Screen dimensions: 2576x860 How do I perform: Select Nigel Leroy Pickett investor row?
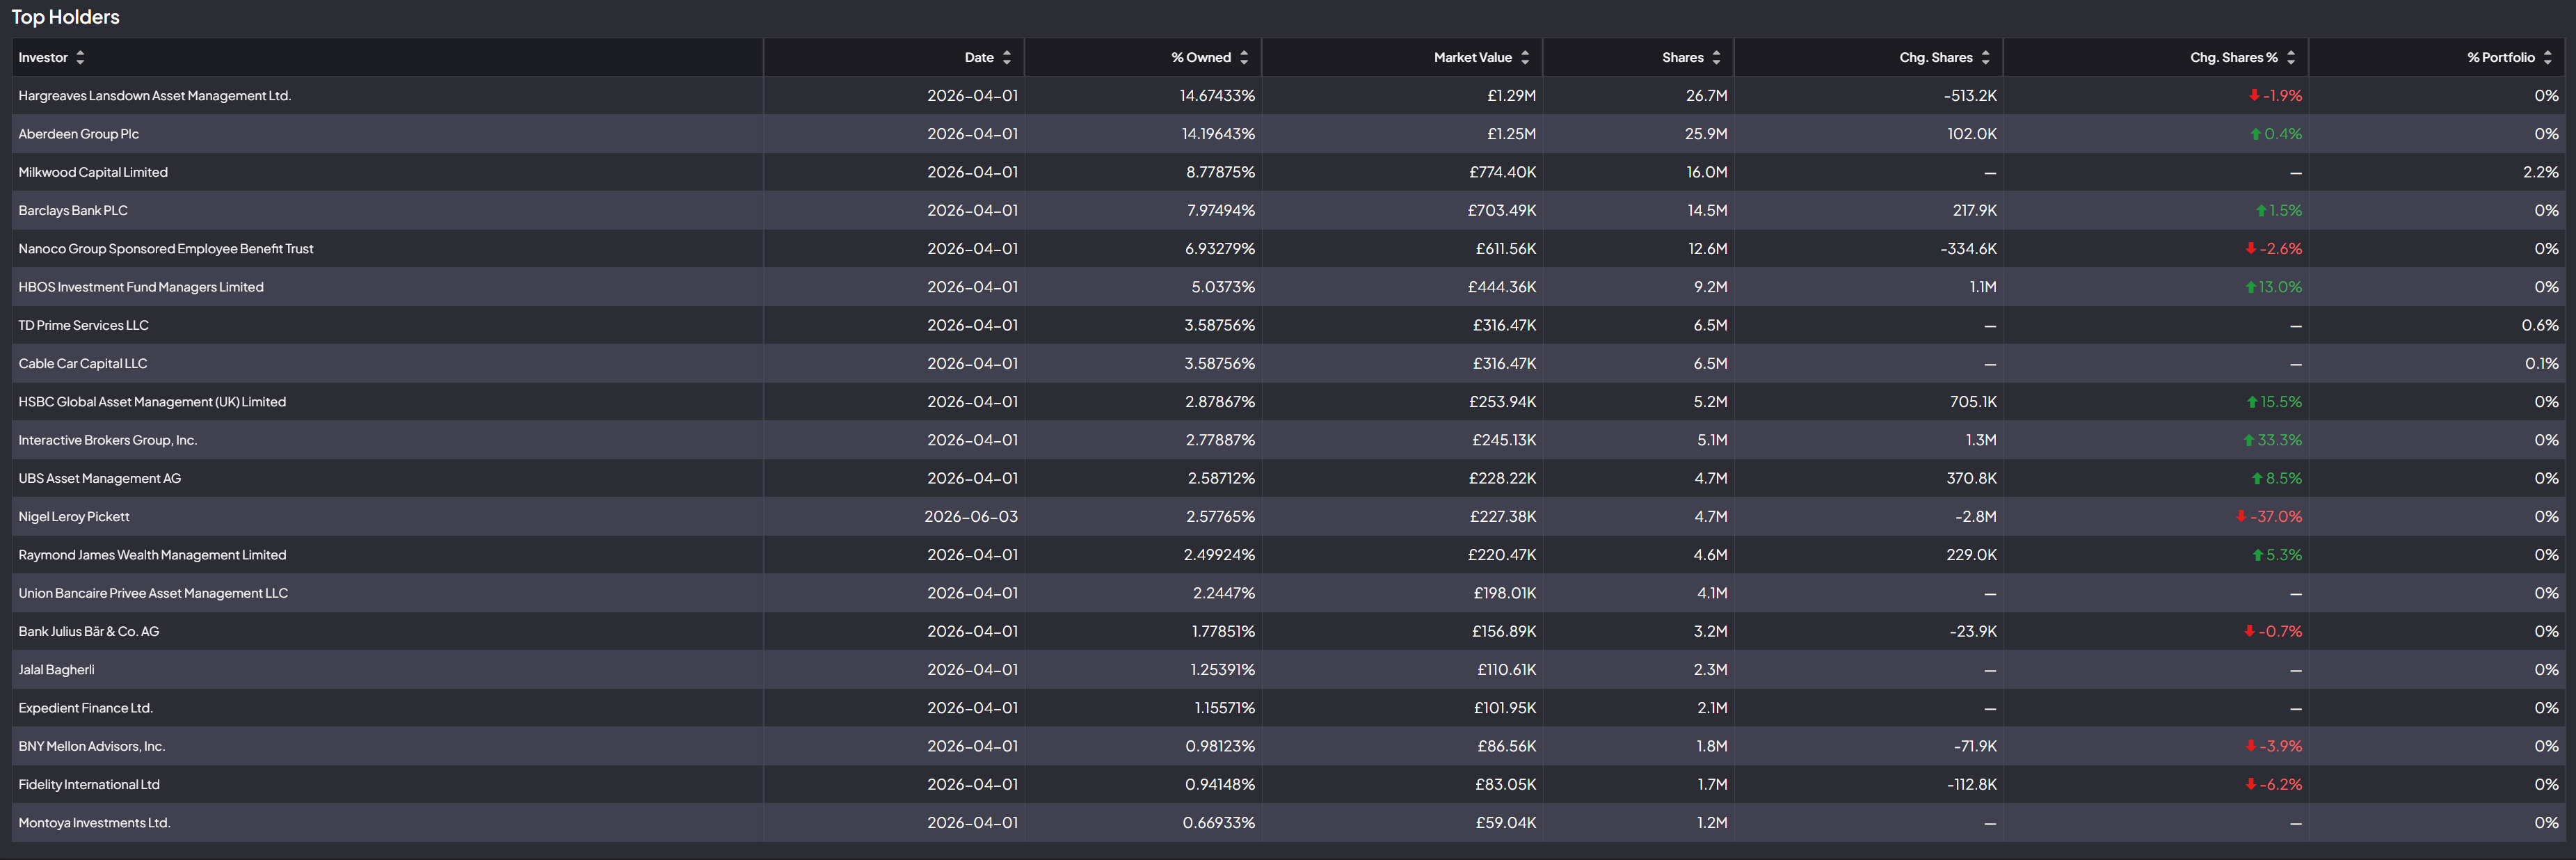(1287, 517)
